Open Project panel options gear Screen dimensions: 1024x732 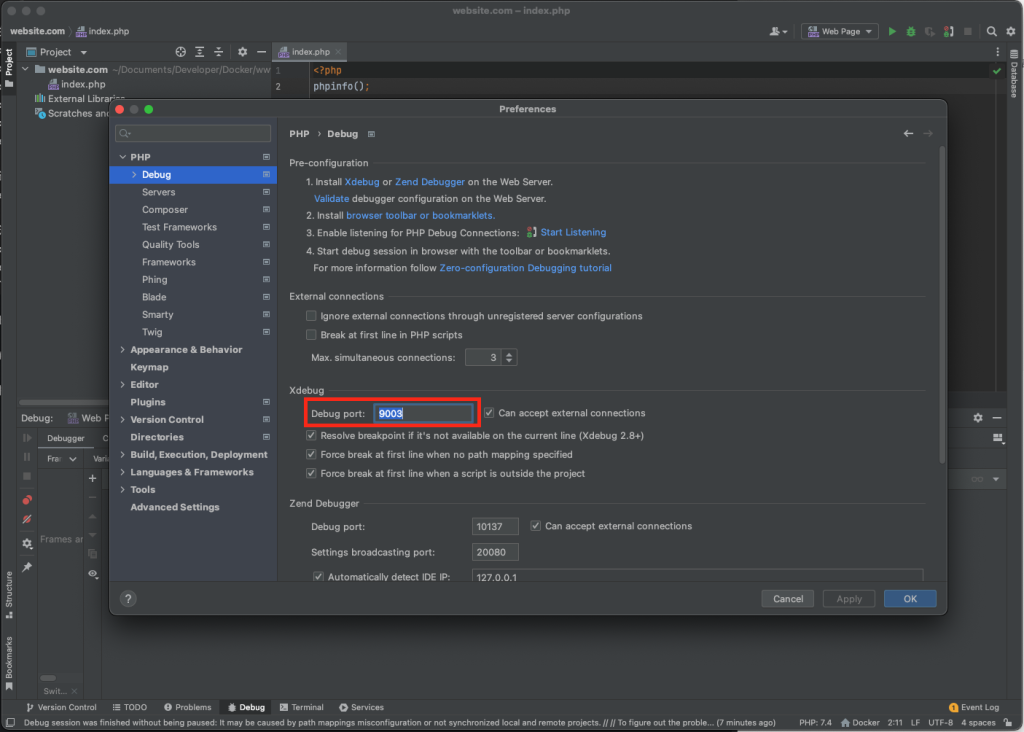242,52
